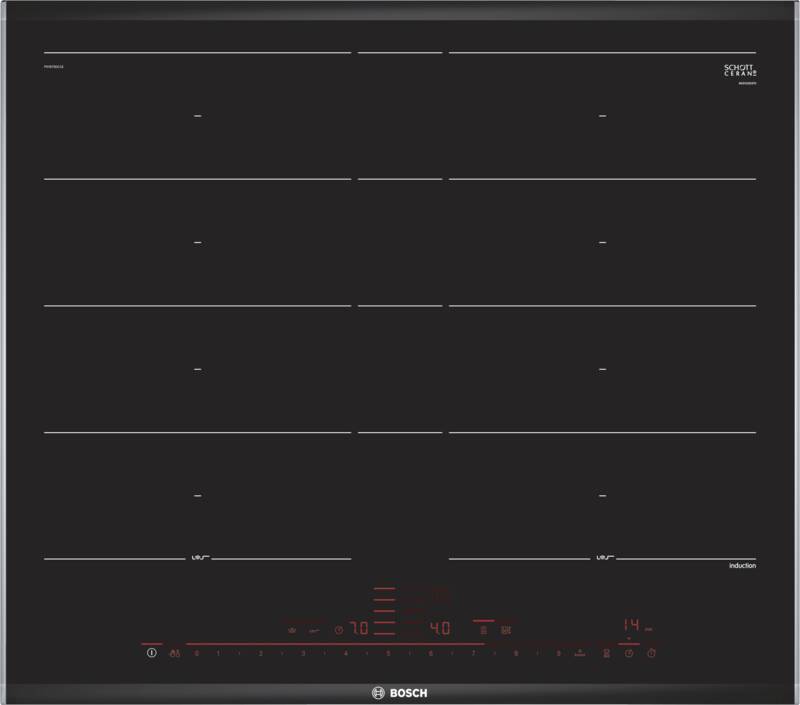Tap the sensor-frying symbol left of the pan icon
800x705 pixels.
point(292,631)
